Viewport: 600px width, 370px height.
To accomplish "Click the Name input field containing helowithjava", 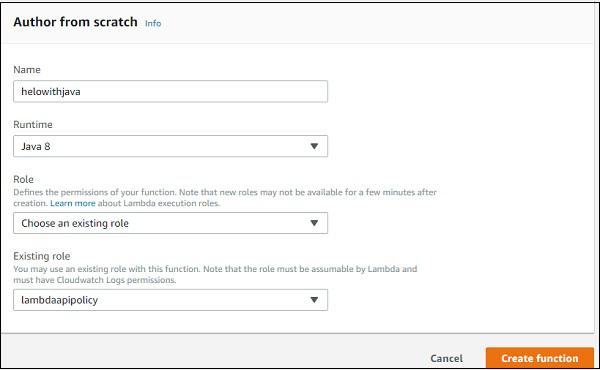I will [x=170, y=91].
